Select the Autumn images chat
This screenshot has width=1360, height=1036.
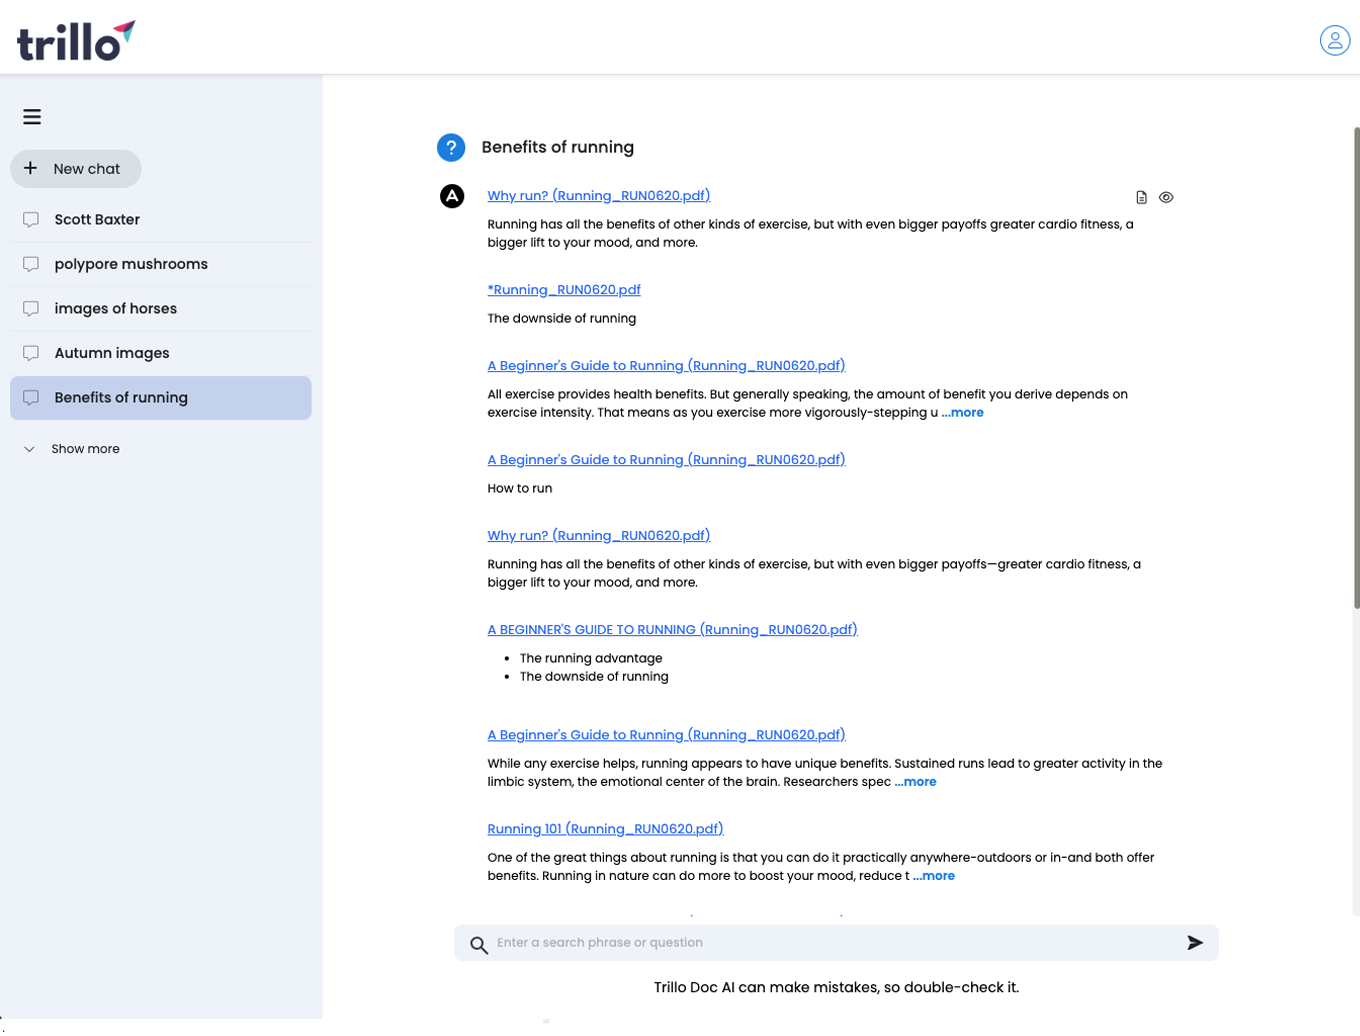[x=112, y=353]
